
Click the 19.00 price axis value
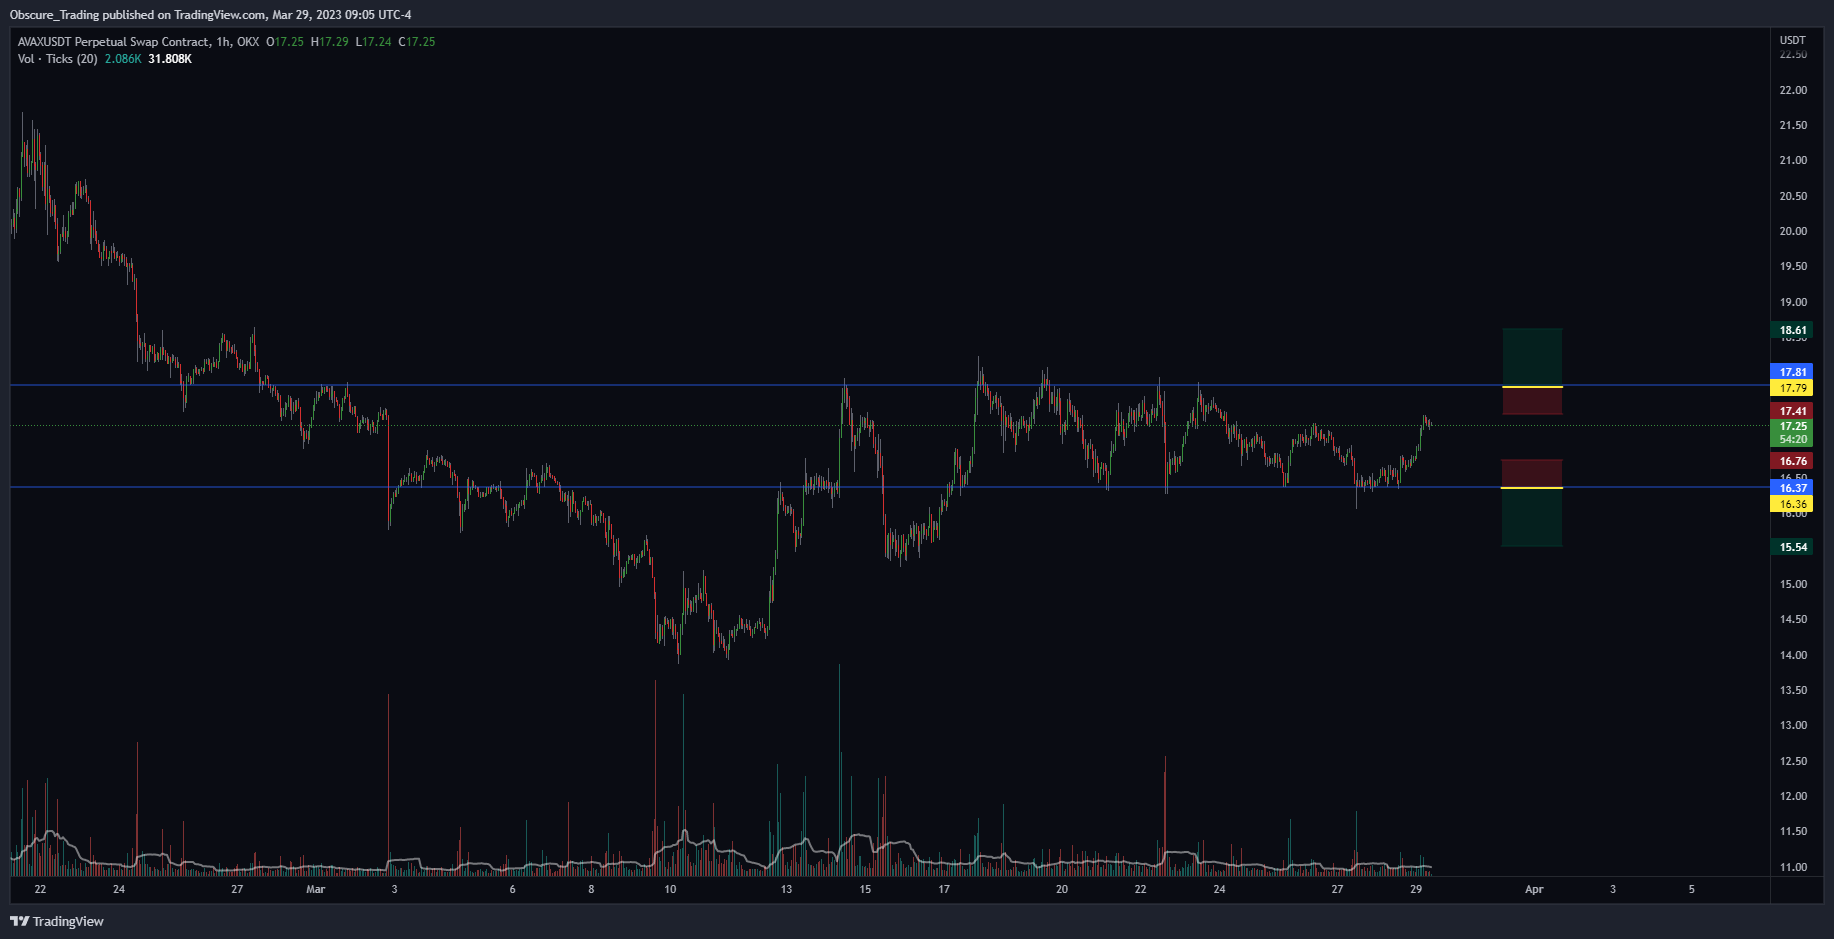coord(1793,302)
